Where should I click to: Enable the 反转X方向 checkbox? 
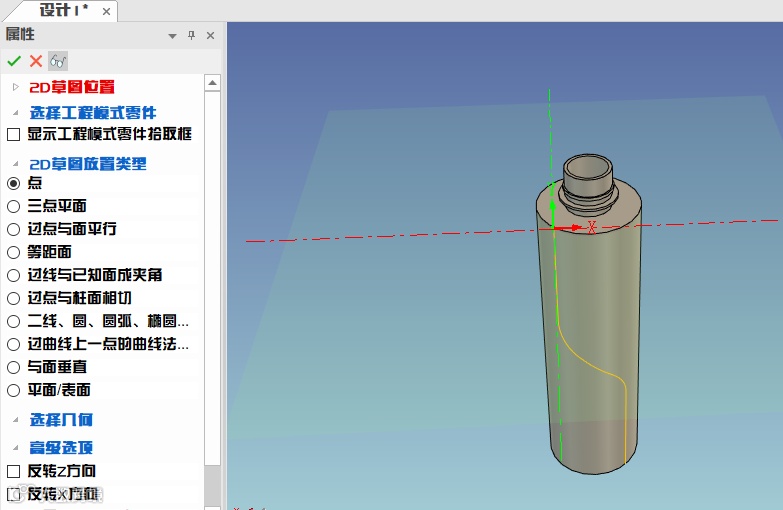click(13, 495)
